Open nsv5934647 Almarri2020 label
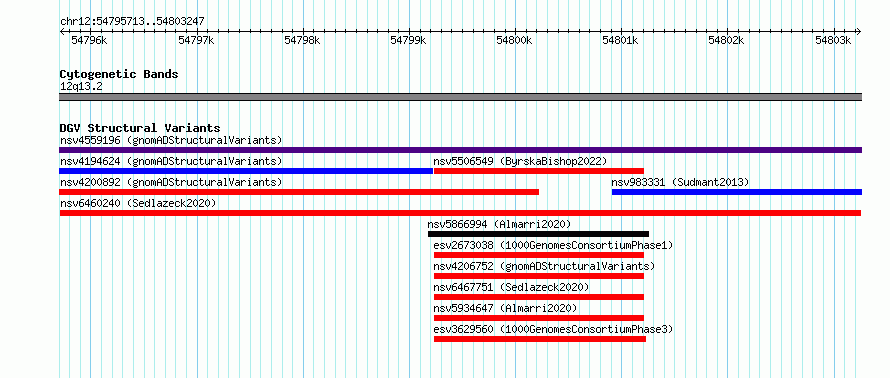This screenshot has height=378, width=890. pos(505,308)
